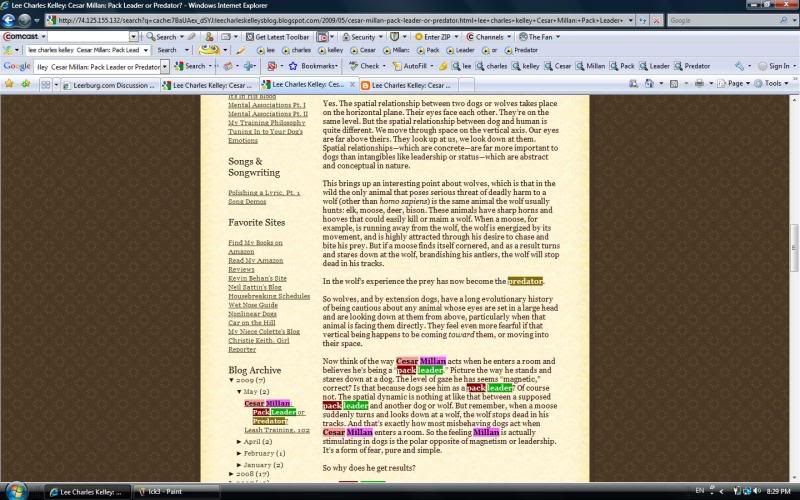The image size is (800, 500).
Task: Open the Page menu in command bar
Action: [x=734, y=83]
